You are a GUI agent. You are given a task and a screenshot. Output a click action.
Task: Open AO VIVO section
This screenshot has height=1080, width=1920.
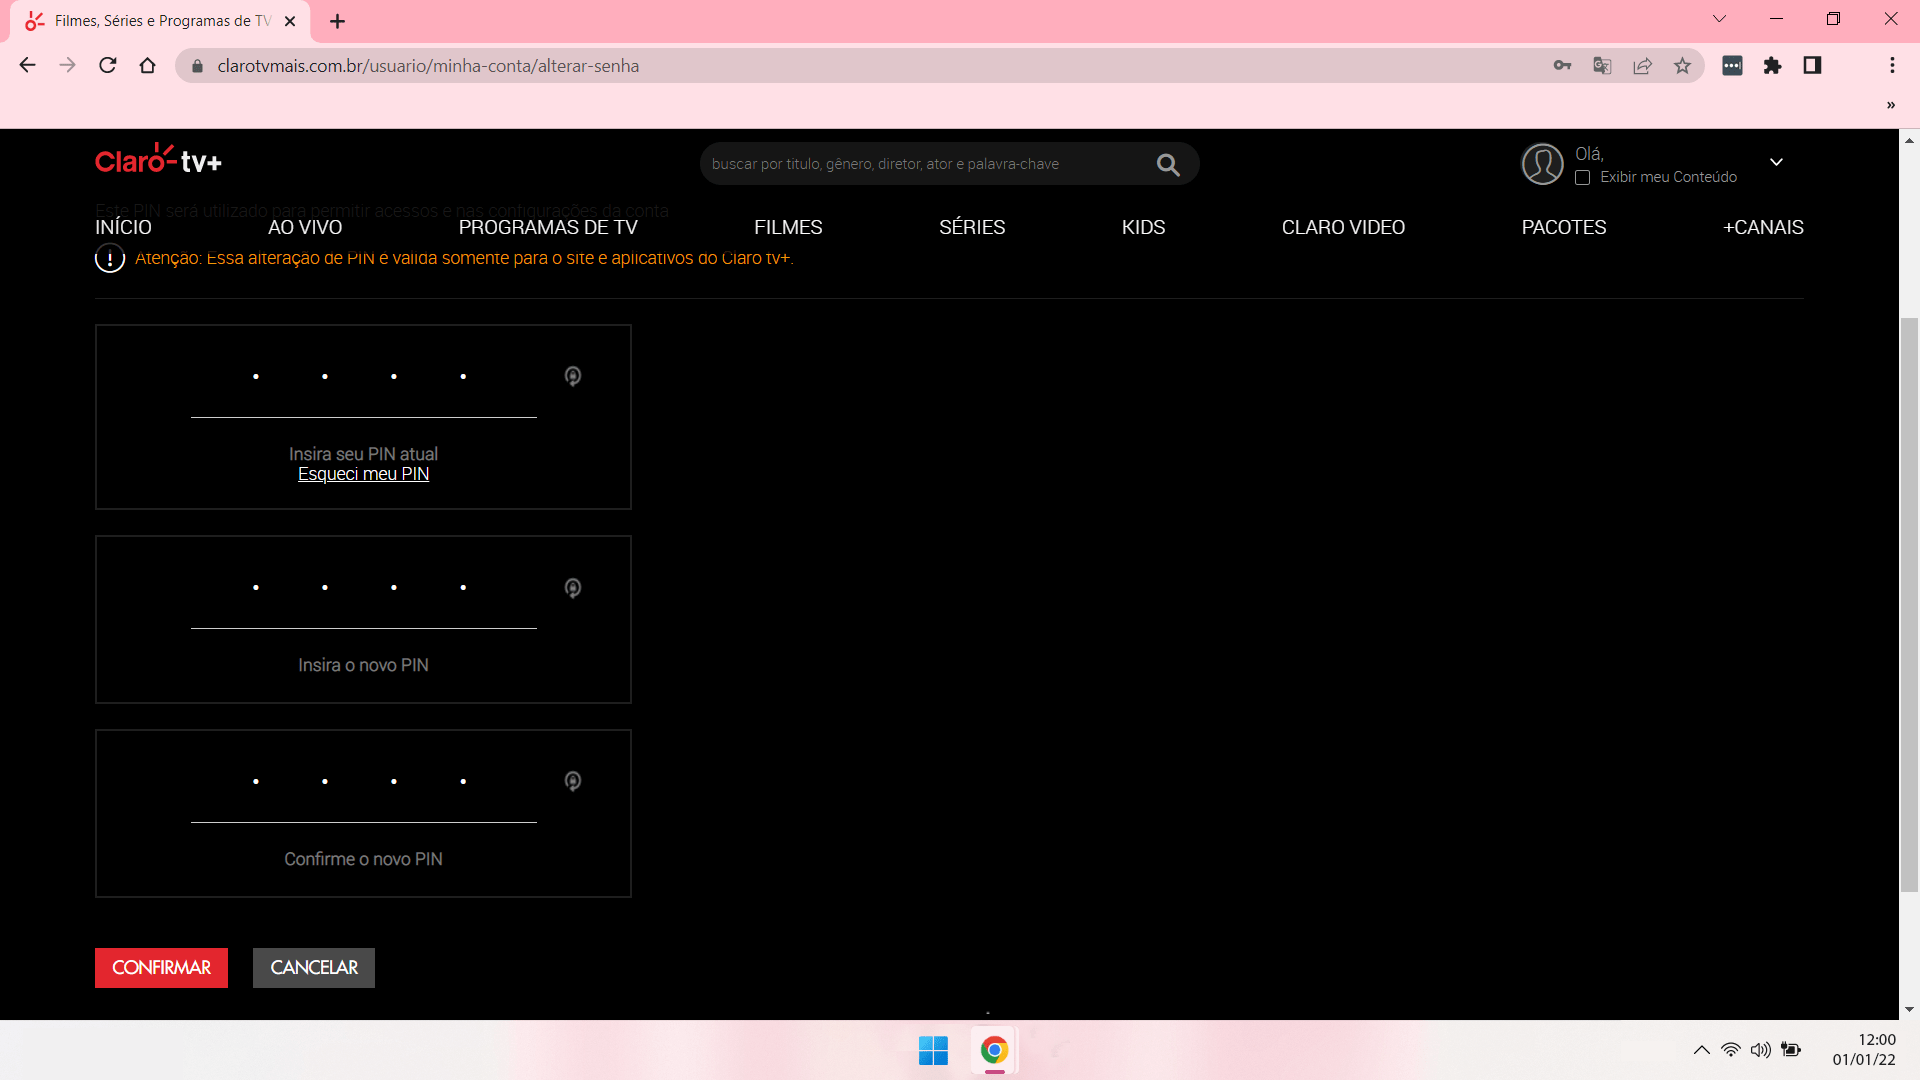305,227
